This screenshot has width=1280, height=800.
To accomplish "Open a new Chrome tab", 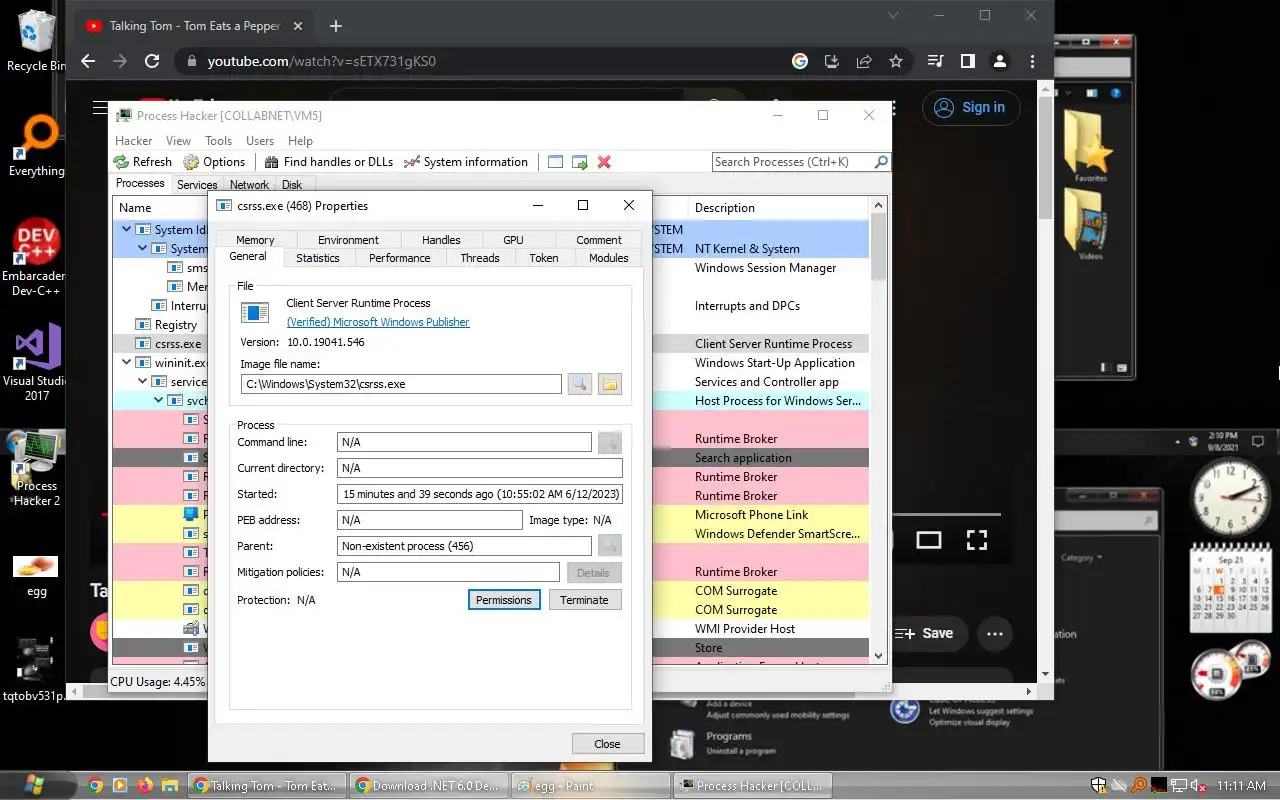I will [336, 26].
